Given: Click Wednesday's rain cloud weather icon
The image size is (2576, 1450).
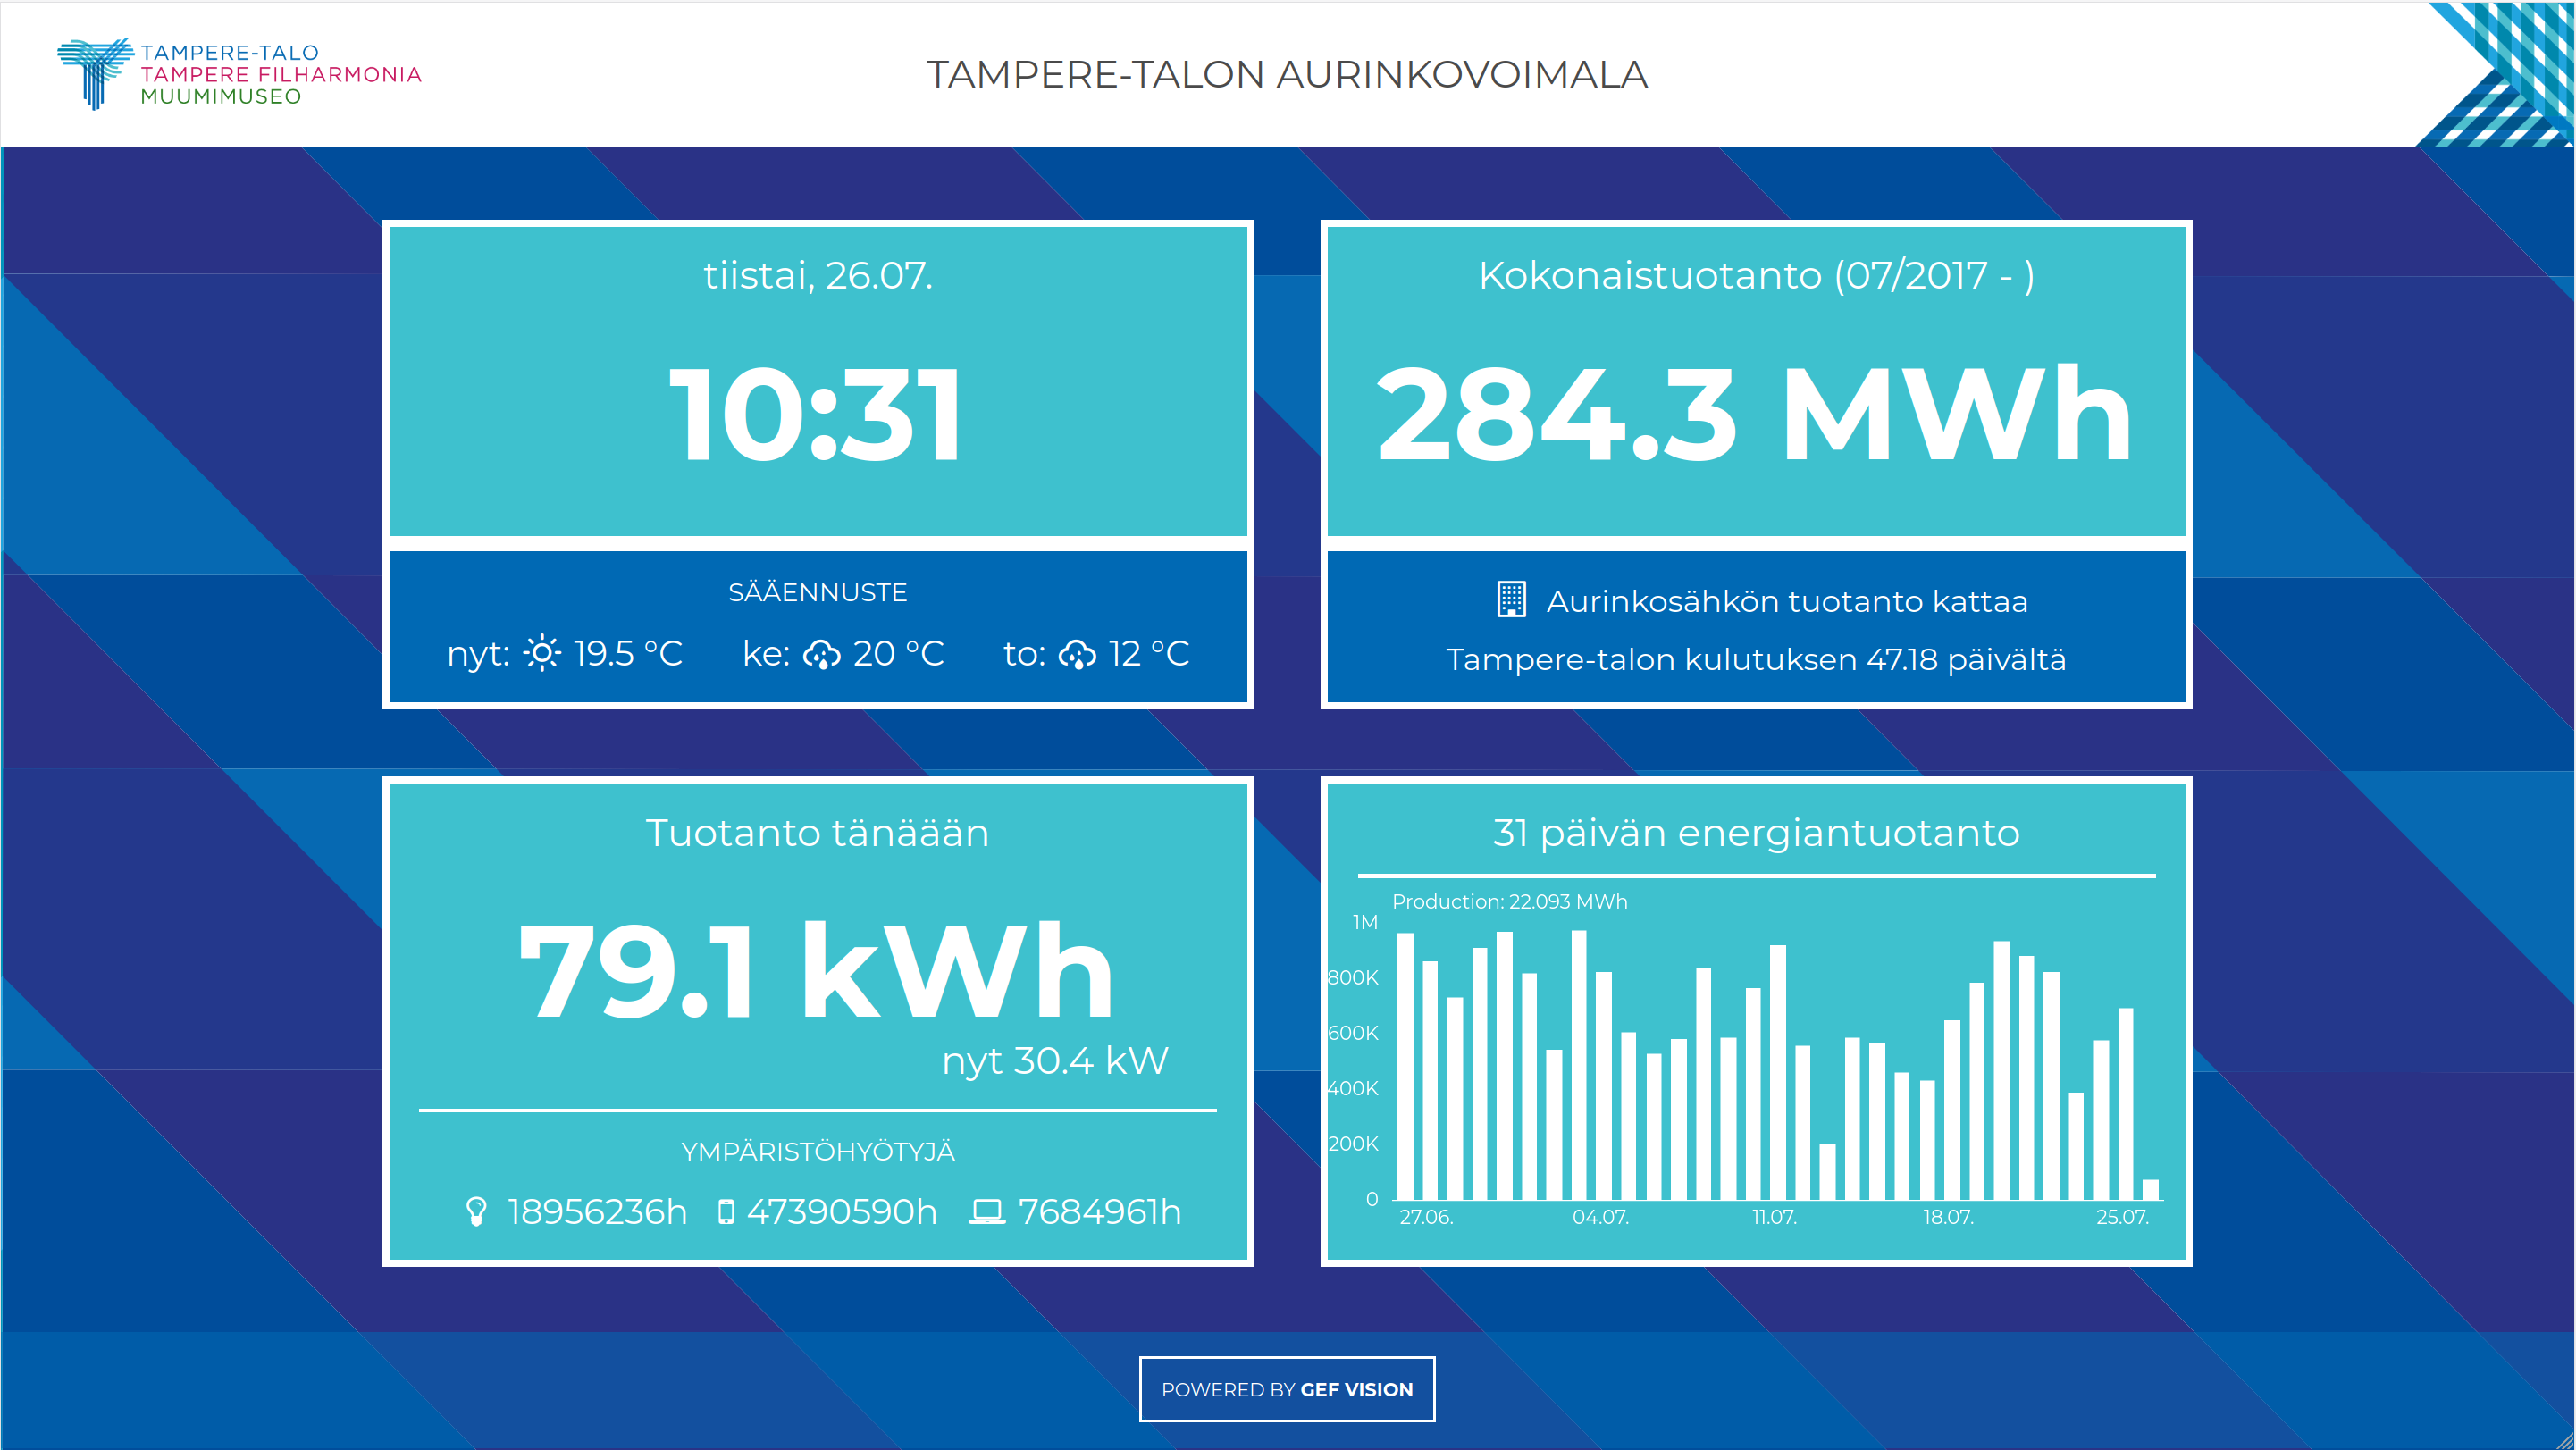Looking at the screenshot, I should click(822, 654).
